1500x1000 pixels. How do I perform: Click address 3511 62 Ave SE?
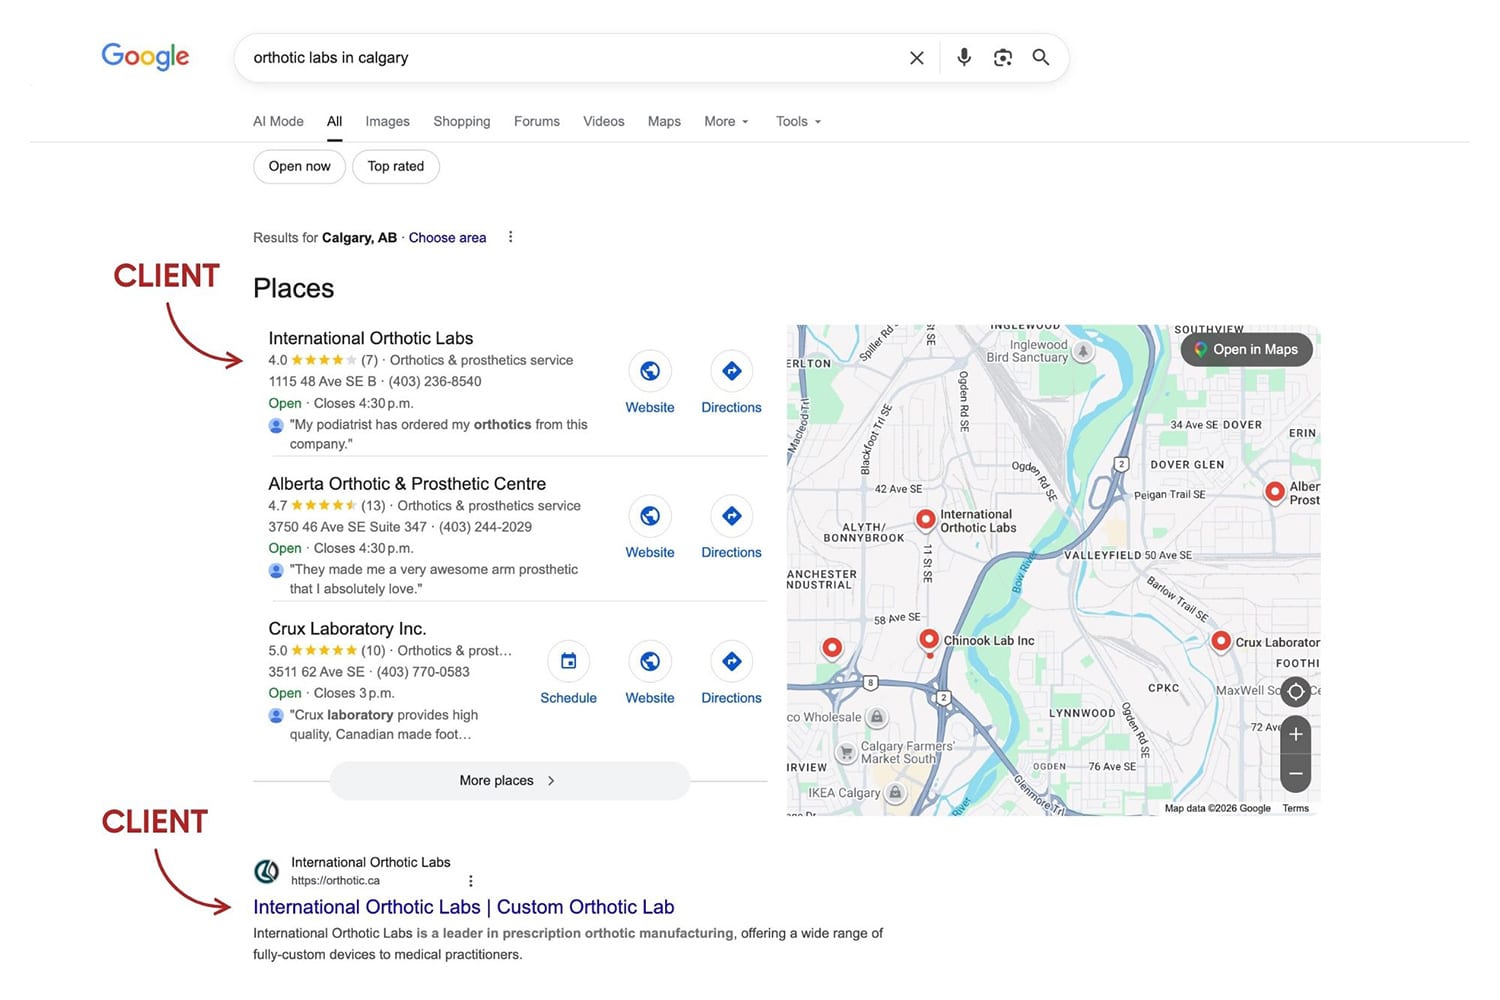(316, 671)
